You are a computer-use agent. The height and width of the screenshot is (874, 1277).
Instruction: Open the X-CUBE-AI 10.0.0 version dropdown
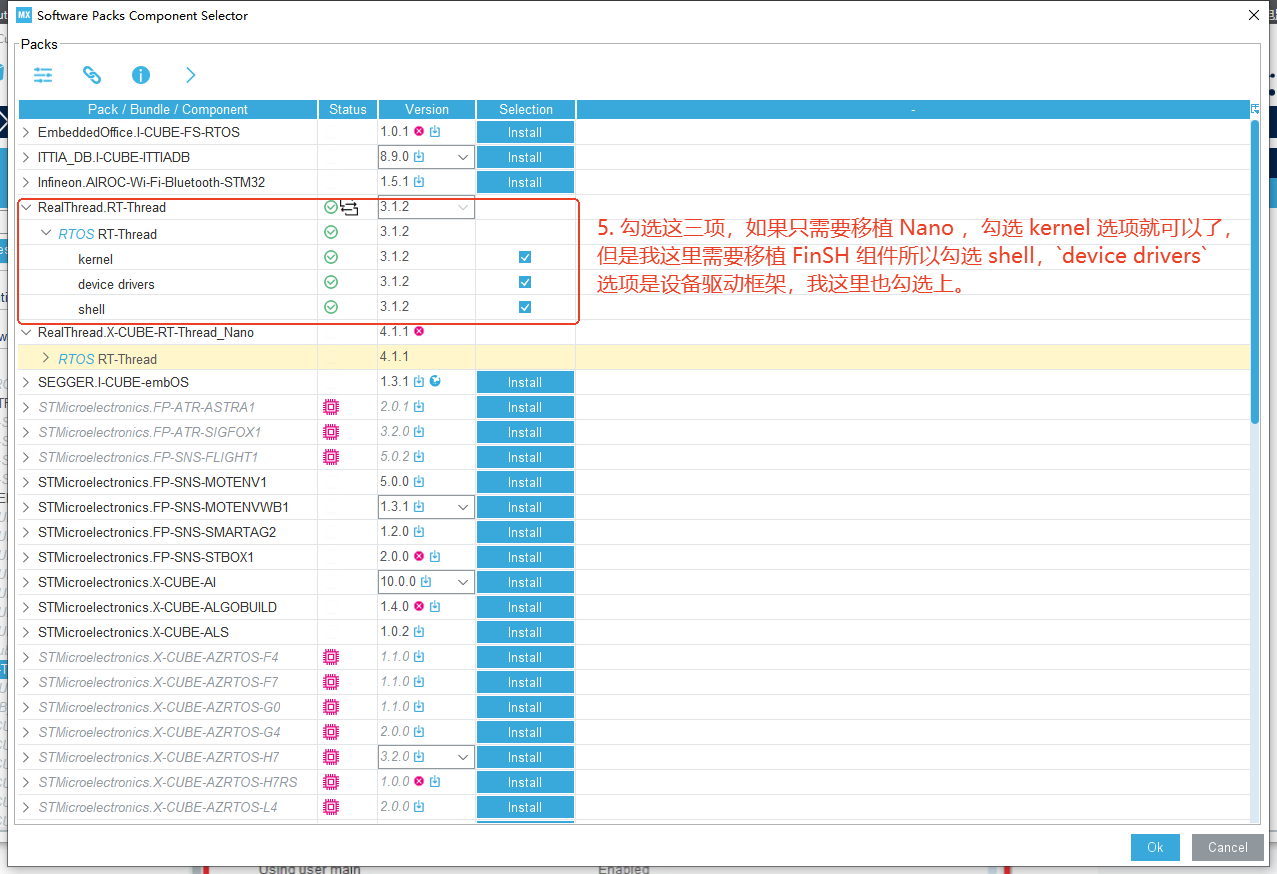point(463,582)
